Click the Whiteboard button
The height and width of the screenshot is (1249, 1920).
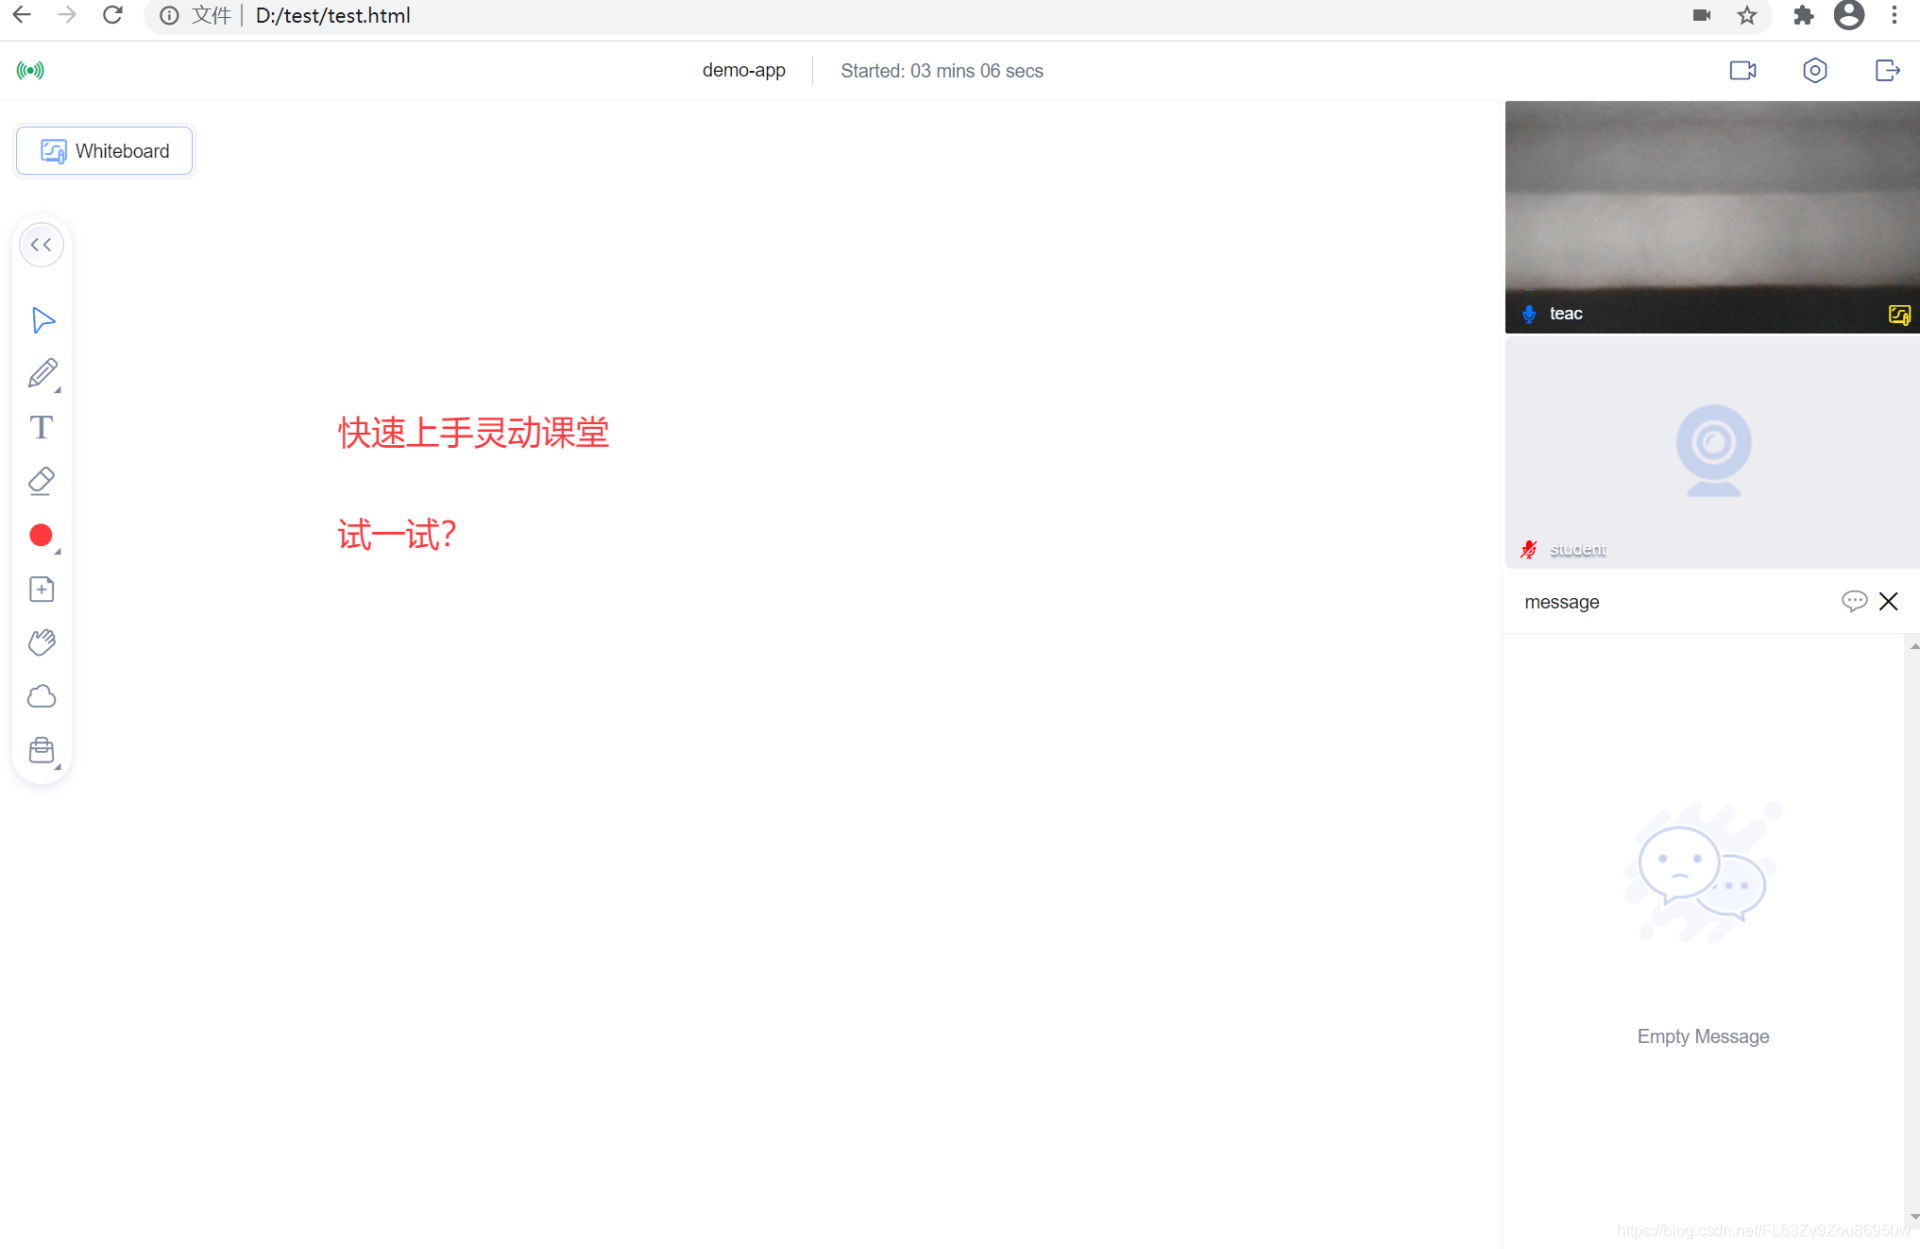coord(103,151)
